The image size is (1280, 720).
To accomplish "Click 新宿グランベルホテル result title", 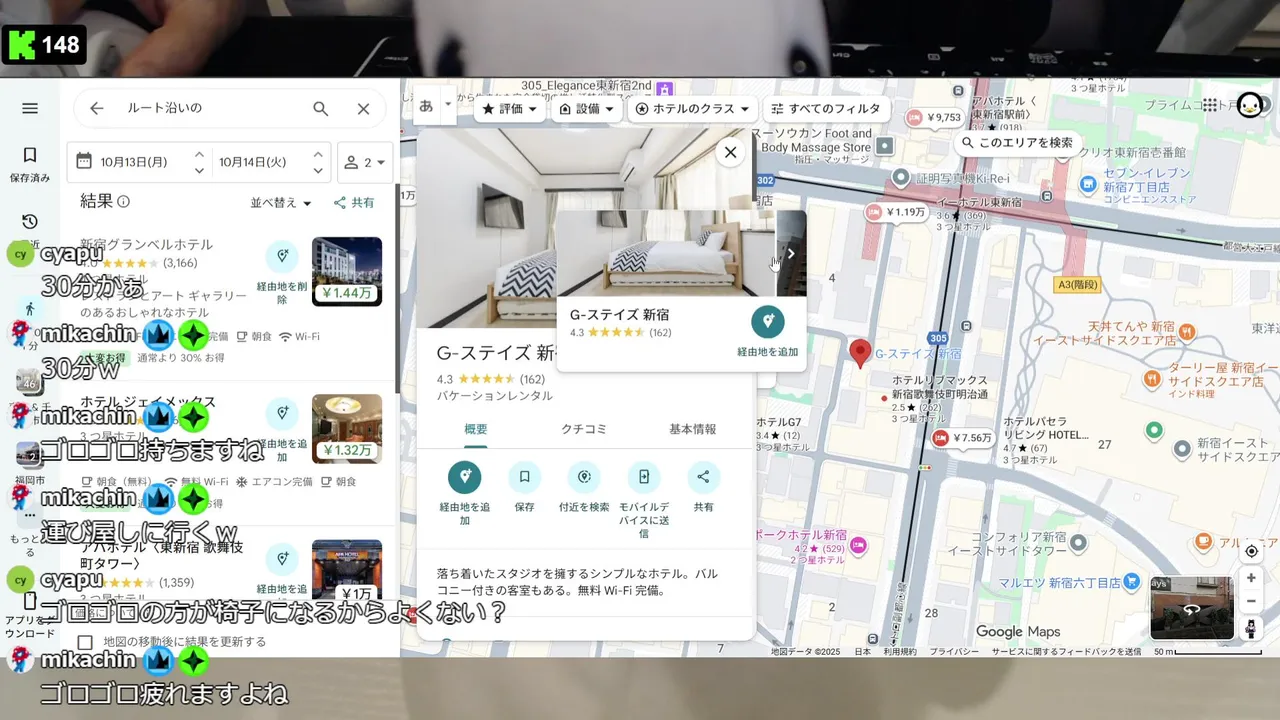I will pos(146,245).
